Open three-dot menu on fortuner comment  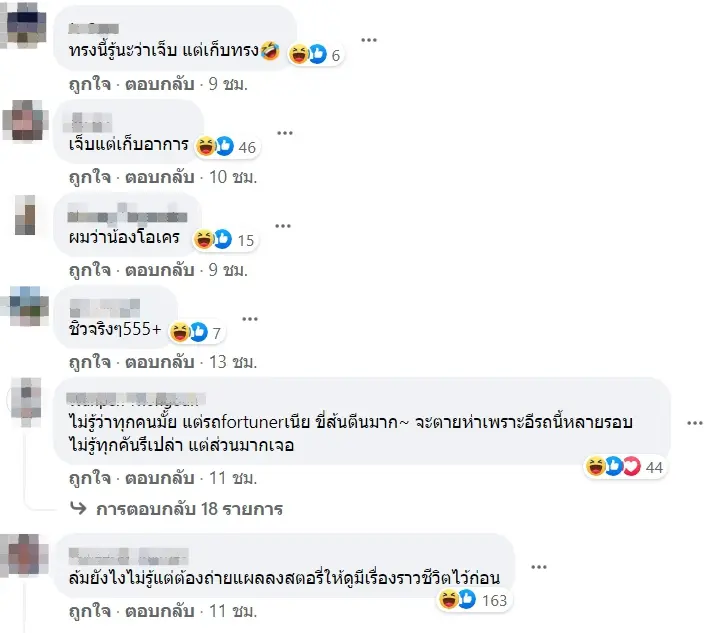[694, 423]
